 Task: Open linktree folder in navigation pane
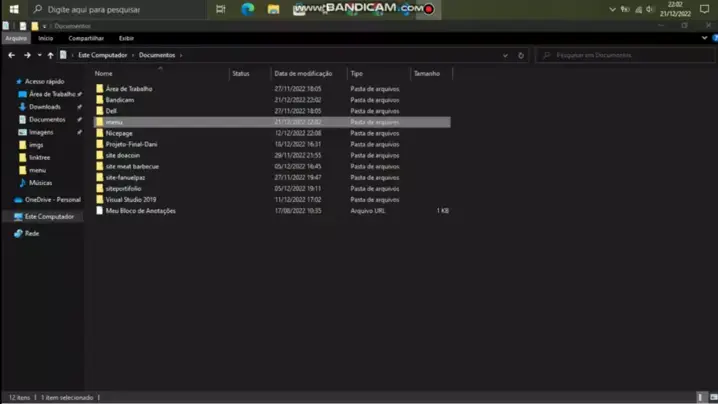click(x=39, y=157)
